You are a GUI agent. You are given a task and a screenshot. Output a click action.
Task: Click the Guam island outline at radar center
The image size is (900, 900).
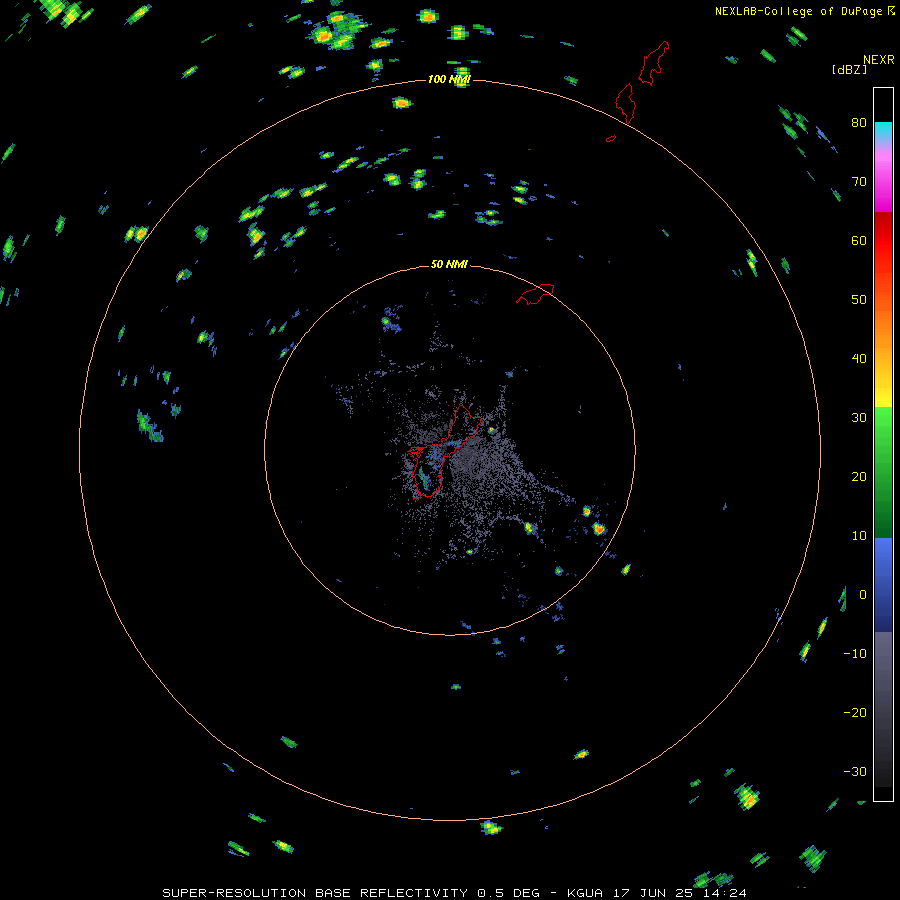click(443, 452)
